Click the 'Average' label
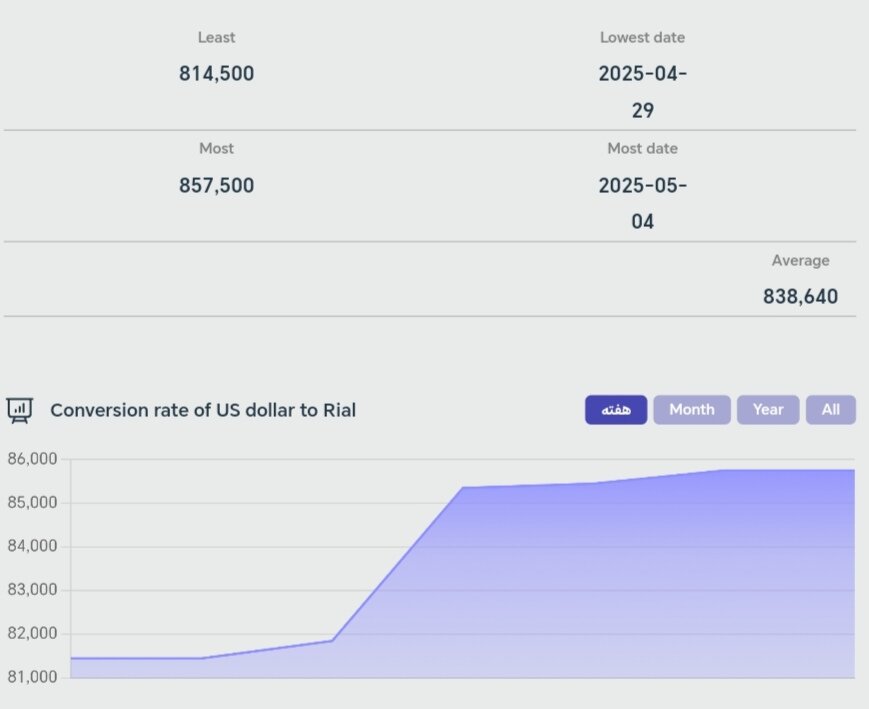This screenshot has width=869, height=709. point(800,260)
